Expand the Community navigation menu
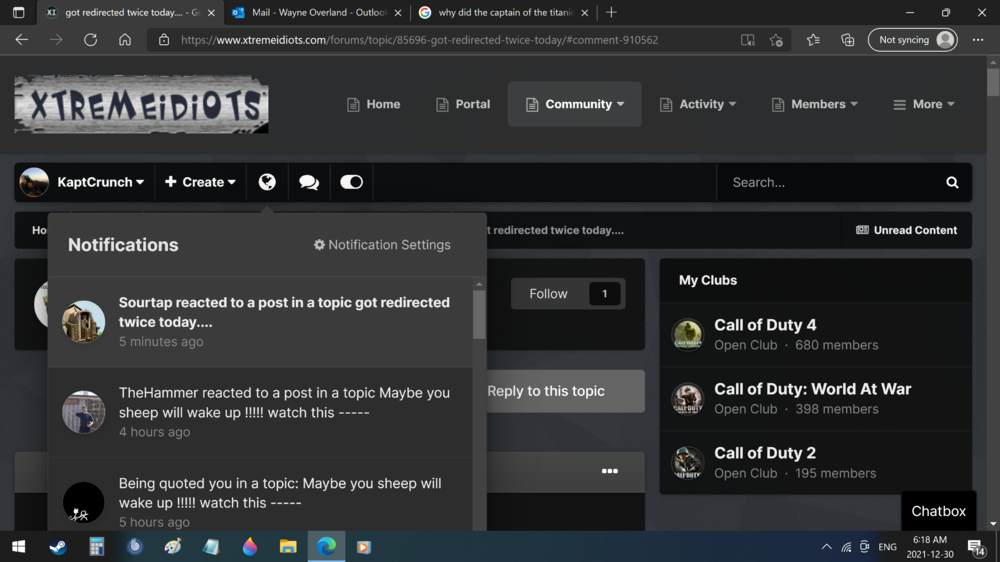 [x=575, y=104]
